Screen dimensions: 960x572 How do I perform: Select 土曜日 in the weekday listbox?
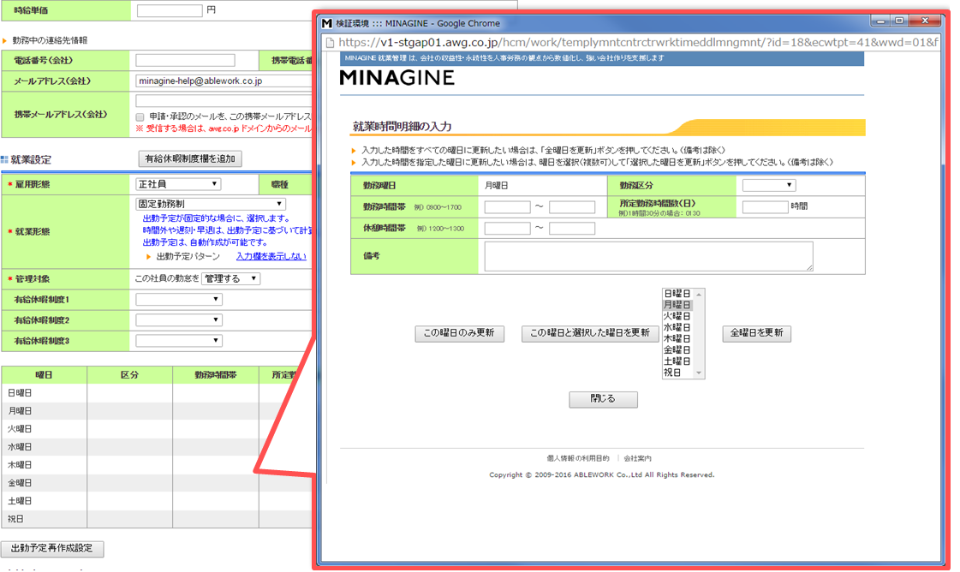pyautogui.click(x=677, y=361)
